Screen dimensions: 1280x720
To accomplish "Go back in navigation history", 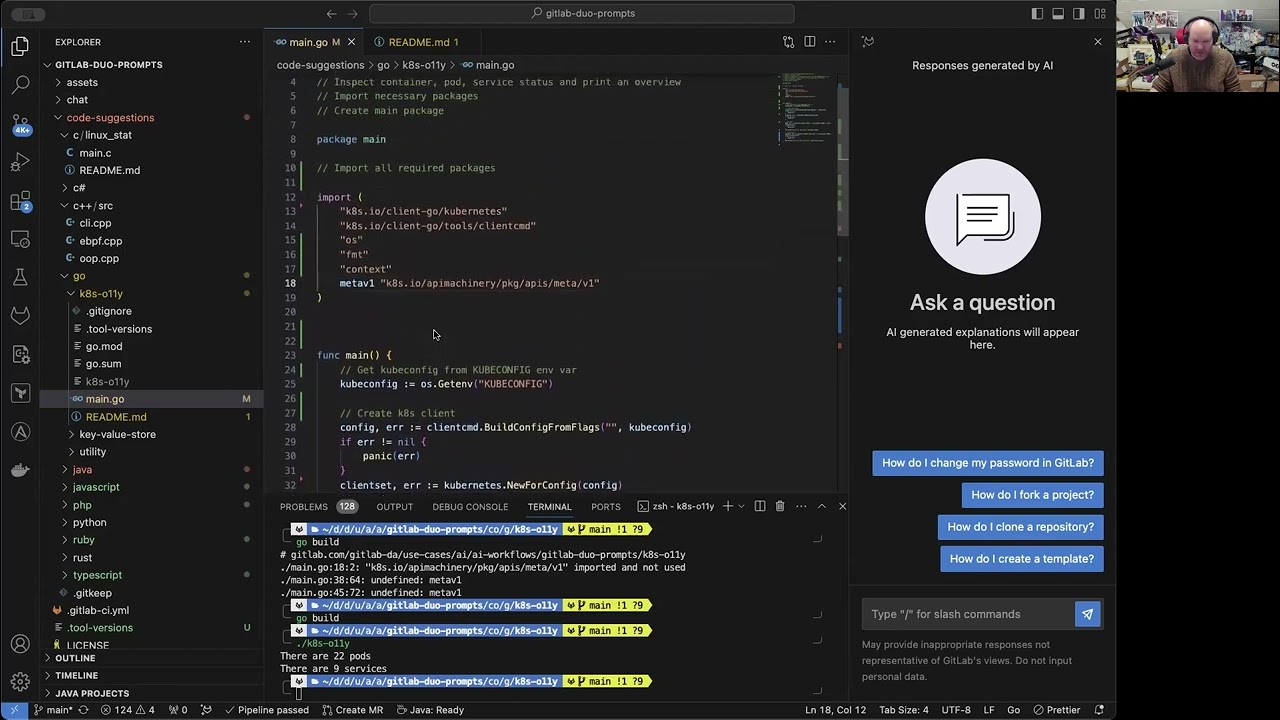I will [x=331, y=14].
